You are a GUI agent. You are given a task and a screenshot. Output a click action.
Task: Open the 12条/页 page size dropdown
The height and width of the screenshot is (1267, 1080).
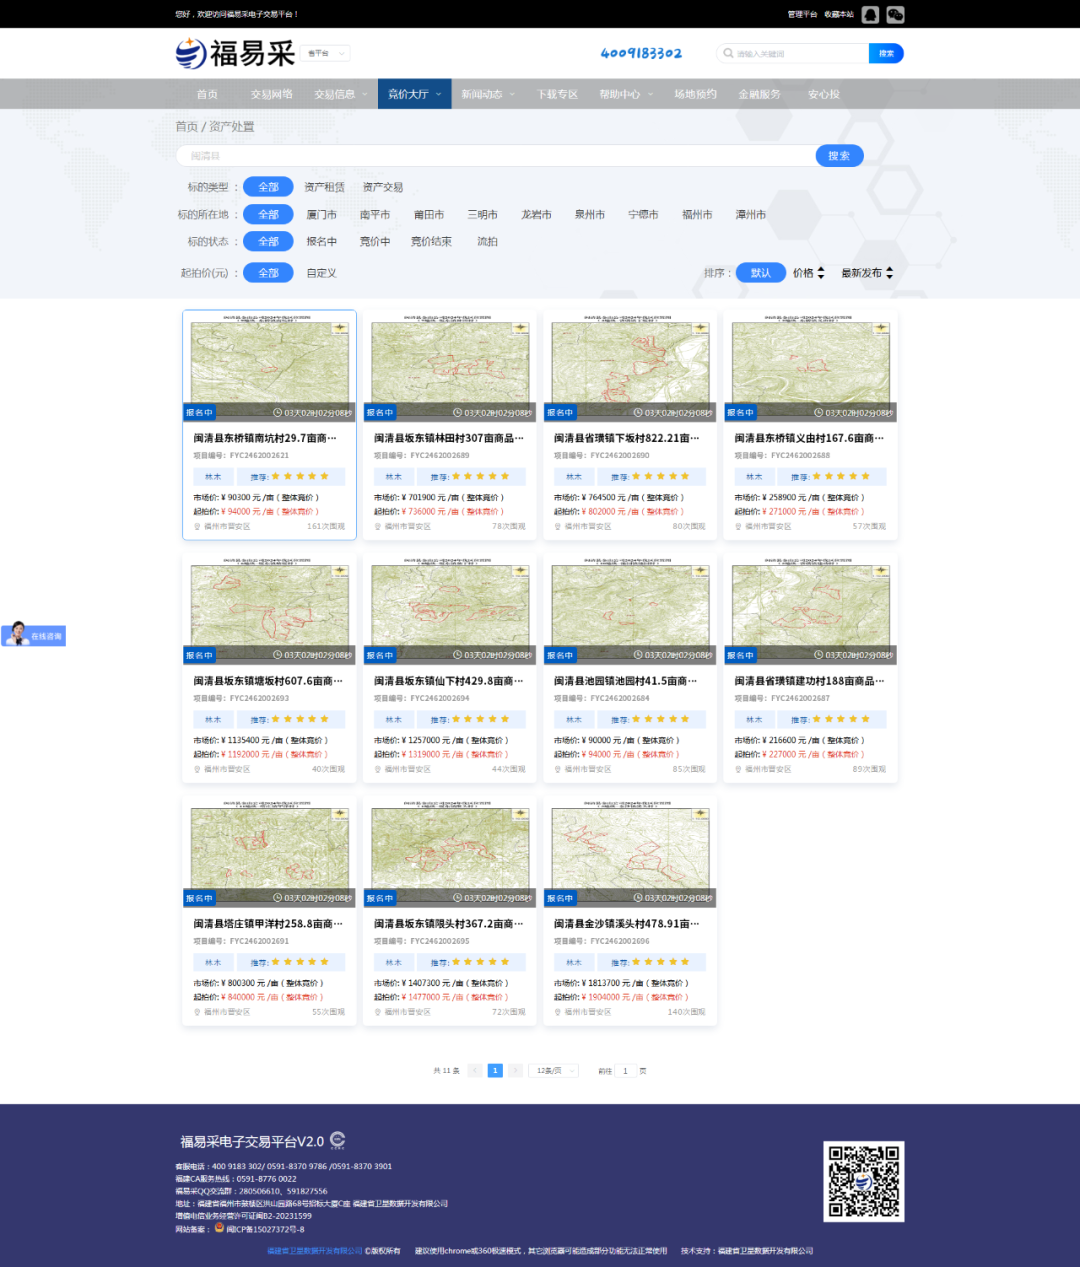[x=555, y=1070]
